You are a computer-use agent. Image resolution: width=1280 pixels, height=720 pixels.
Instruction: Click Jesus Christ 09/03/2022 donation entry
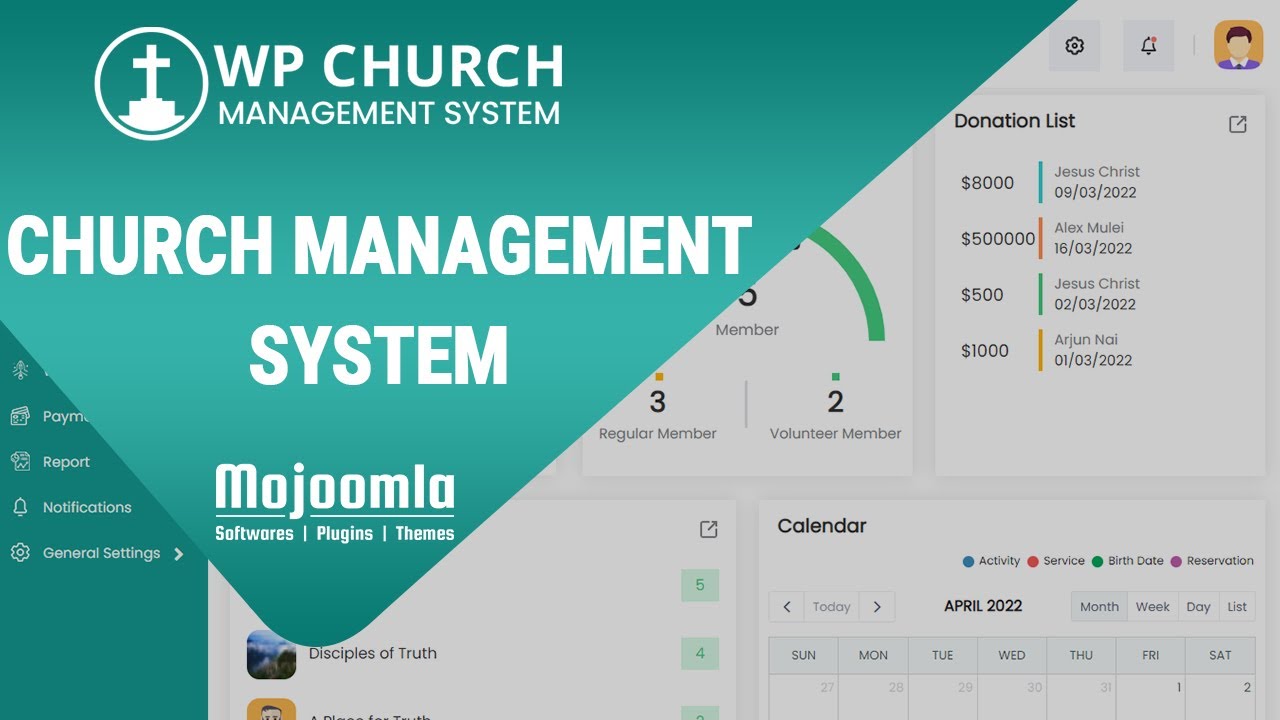tap(1097, 182)
